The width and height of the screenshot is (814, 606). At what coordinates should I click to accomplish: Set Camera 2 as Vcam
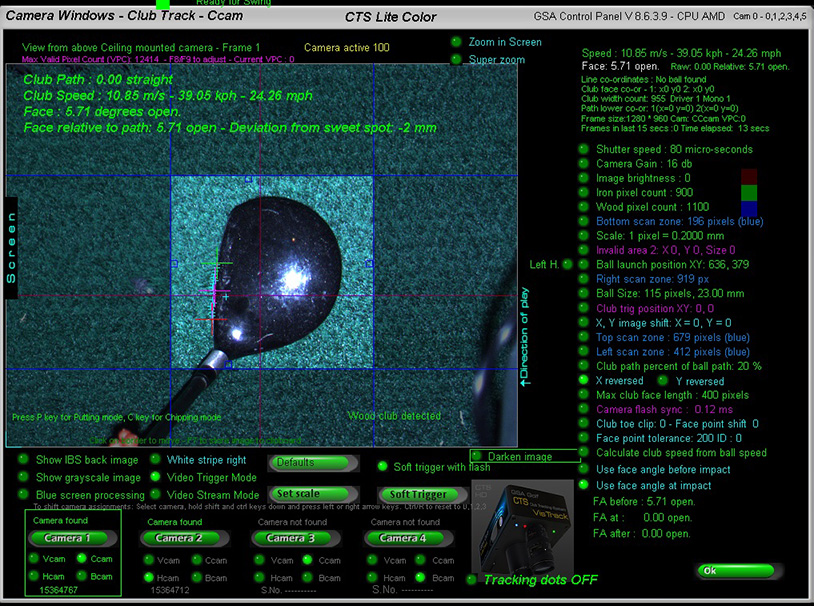tap(149, 560)
